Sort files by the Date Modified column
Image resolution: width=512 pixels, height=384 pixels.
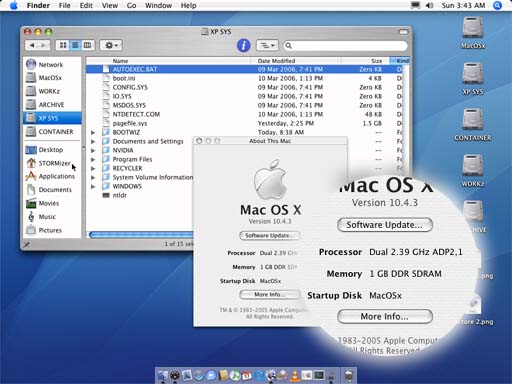296,61
